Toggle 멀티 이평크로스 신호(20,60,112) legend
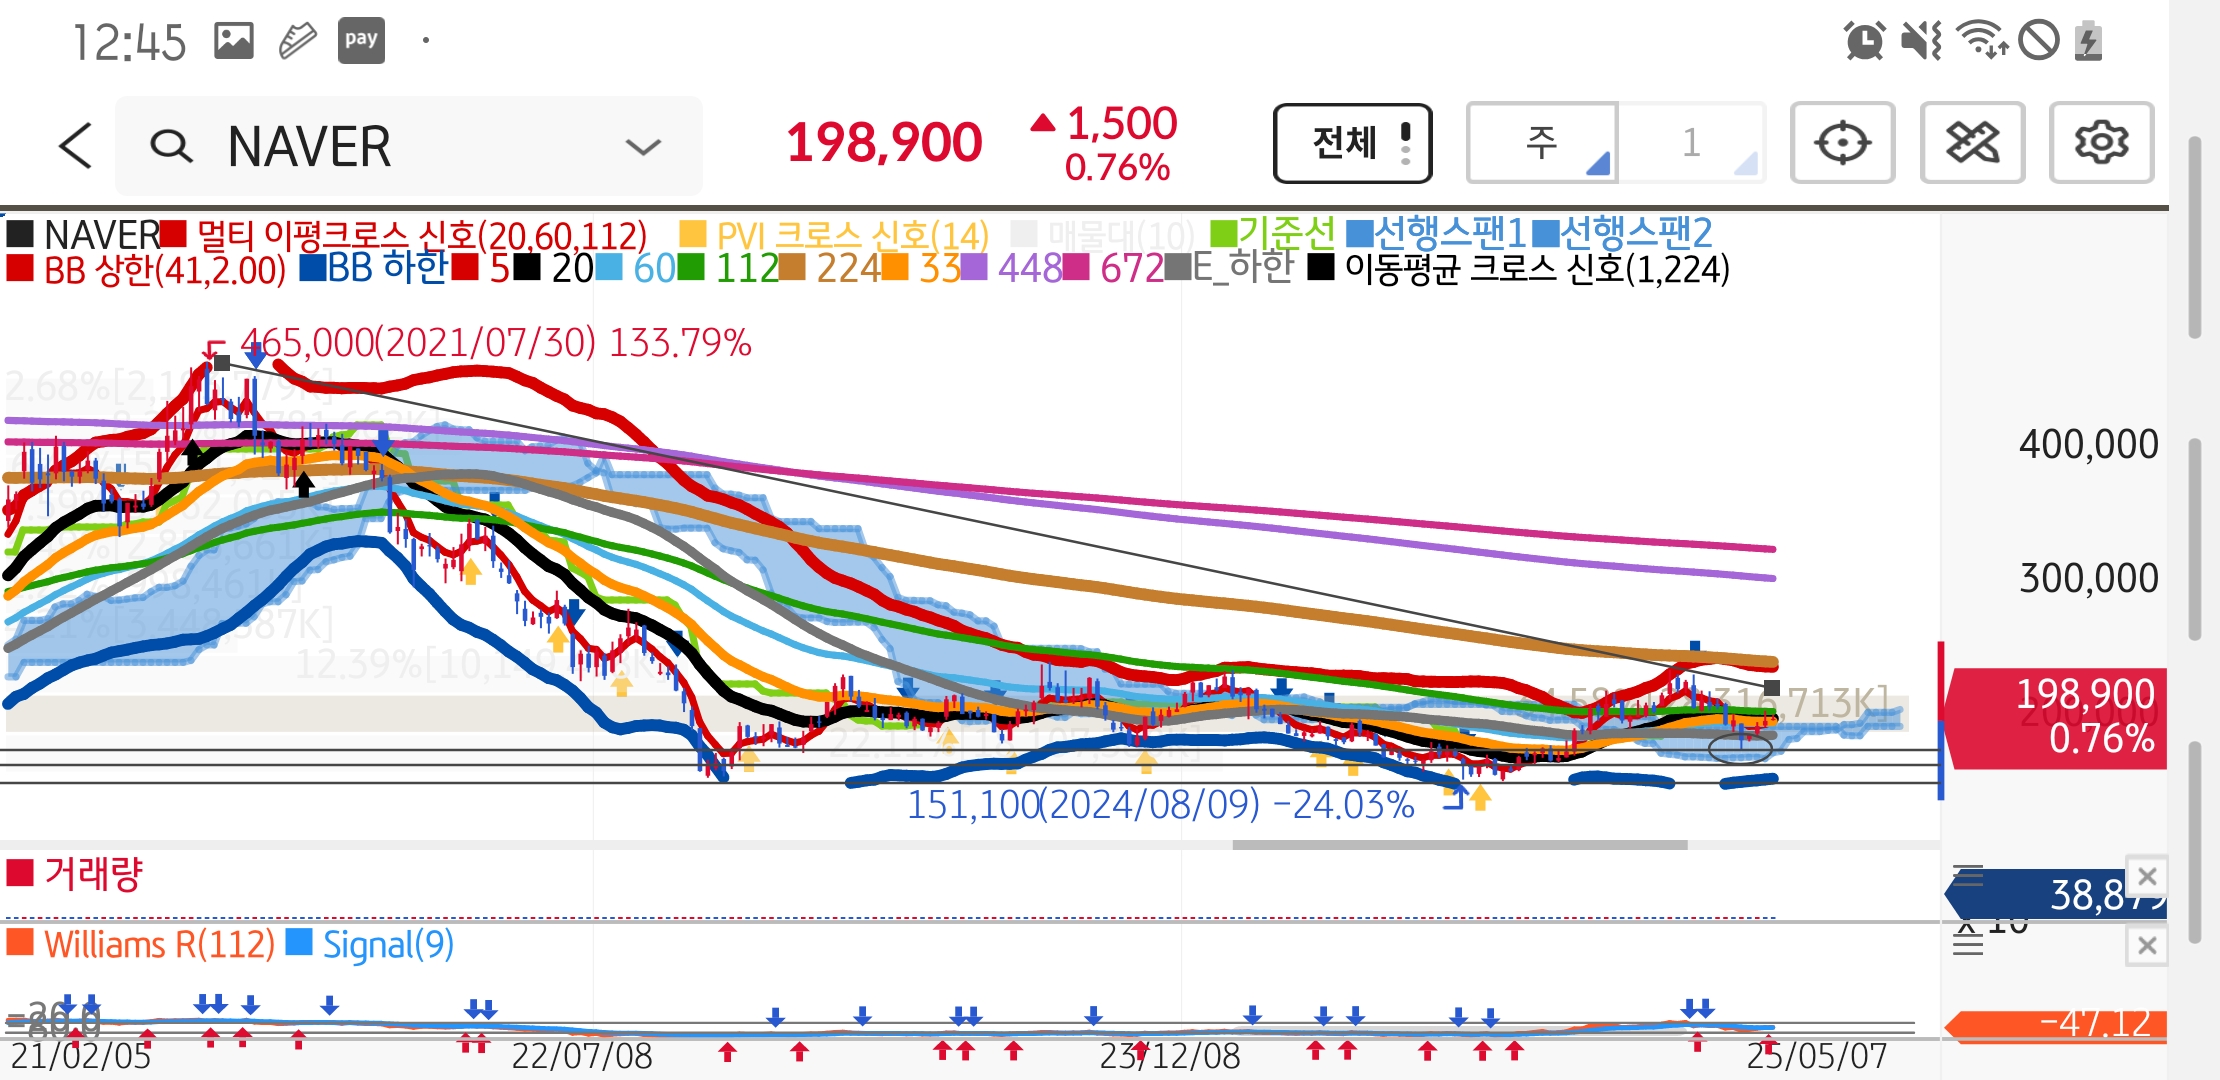2220x1080 pixels. 404,235
